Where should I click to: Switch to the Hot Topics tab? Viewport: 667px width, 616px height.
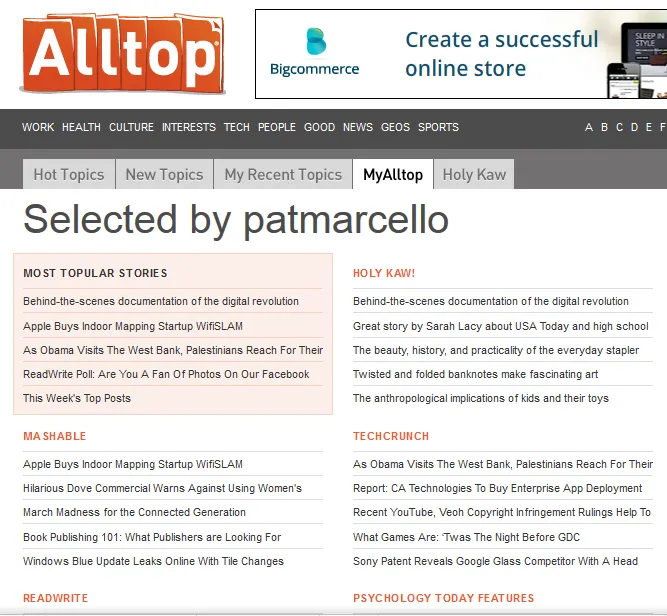(x=69, y=174)
